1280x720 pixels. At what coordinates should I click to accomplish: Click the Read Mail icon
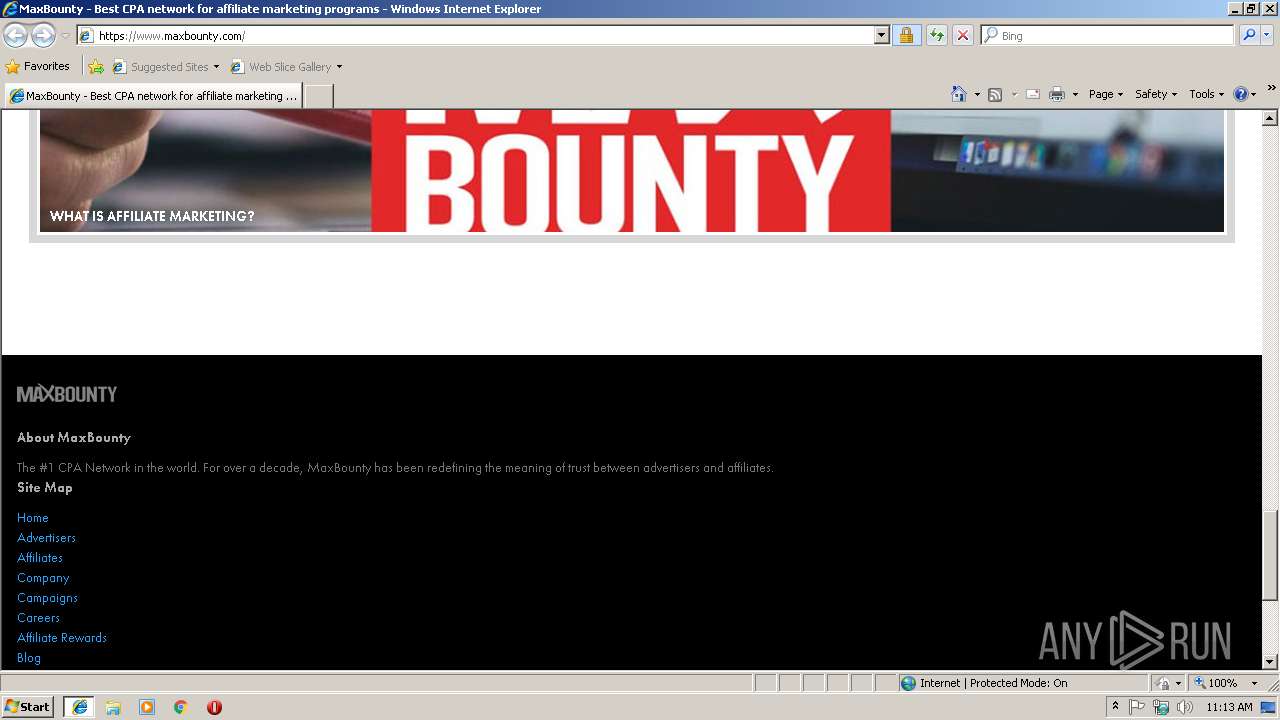pyautogui.click(x=1033, y=94)
